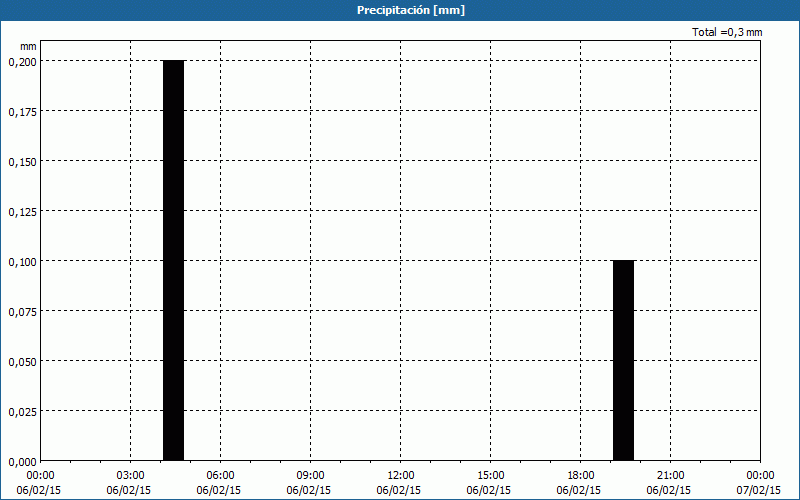
Task: Click the mm unit label on y-axis
Action: point(28,46)
